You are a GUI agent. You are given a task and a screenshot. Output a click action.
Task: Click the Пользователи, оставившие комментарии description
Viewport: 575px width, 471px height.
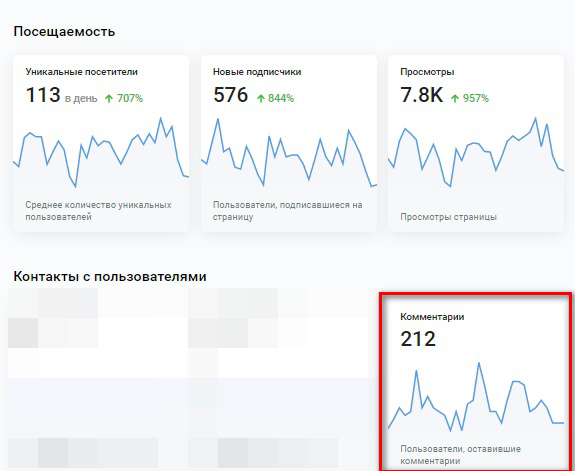(x=460, y=455)
